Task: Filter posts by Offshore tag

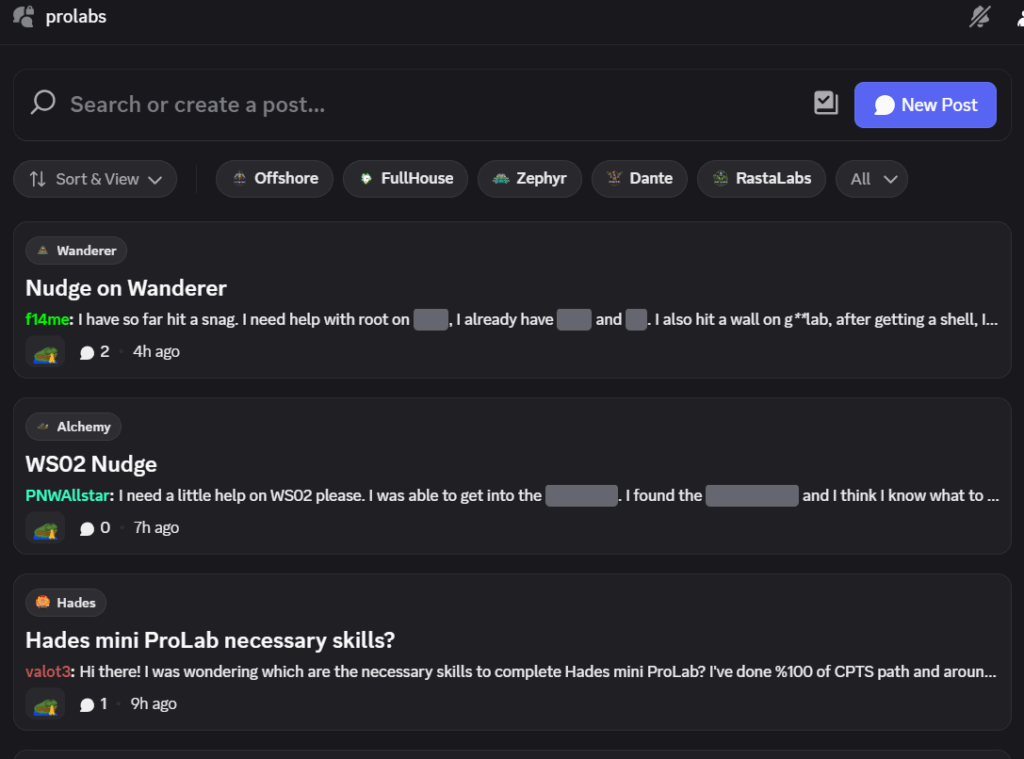Action: click(x=274, y=179)
